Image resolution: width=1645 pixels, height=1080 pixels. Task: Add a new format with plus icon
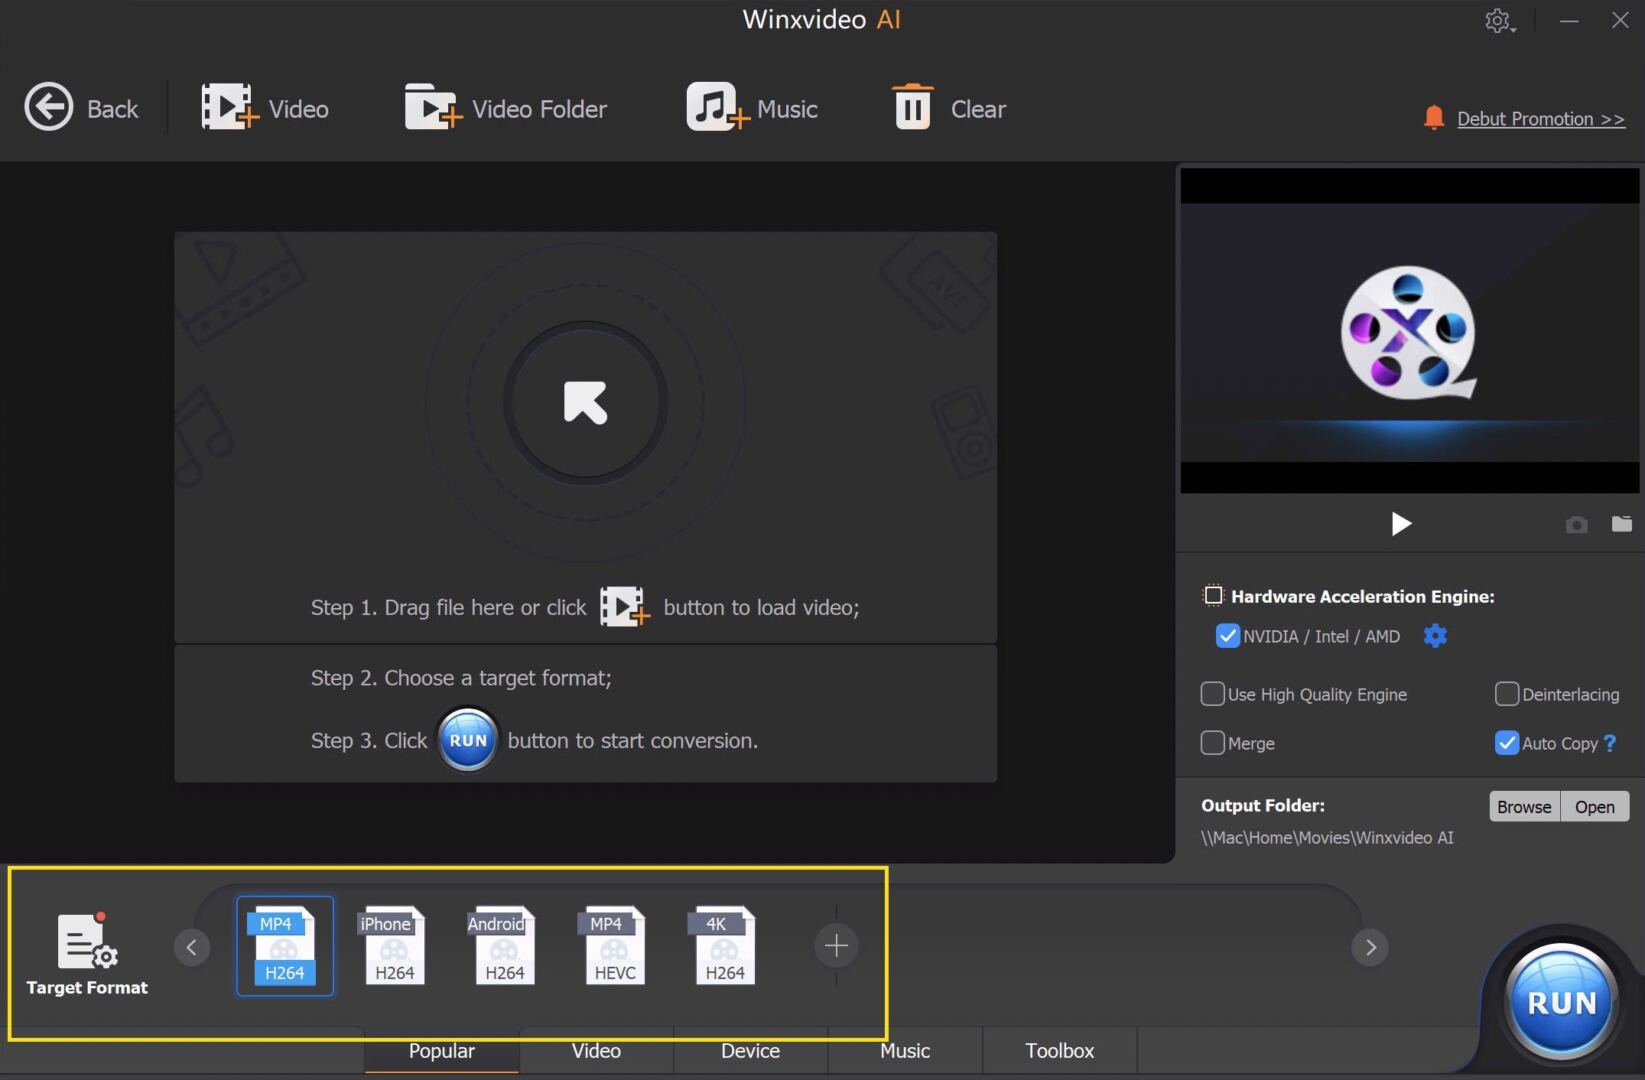(836, 946)
